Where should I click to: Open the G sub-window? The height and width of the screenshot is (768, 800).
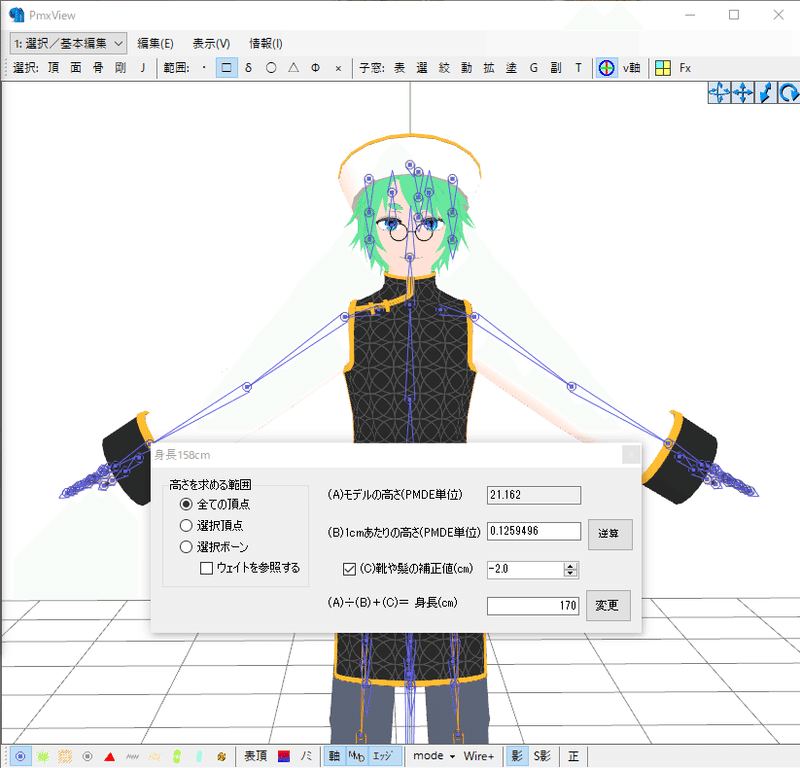[534, 68]
